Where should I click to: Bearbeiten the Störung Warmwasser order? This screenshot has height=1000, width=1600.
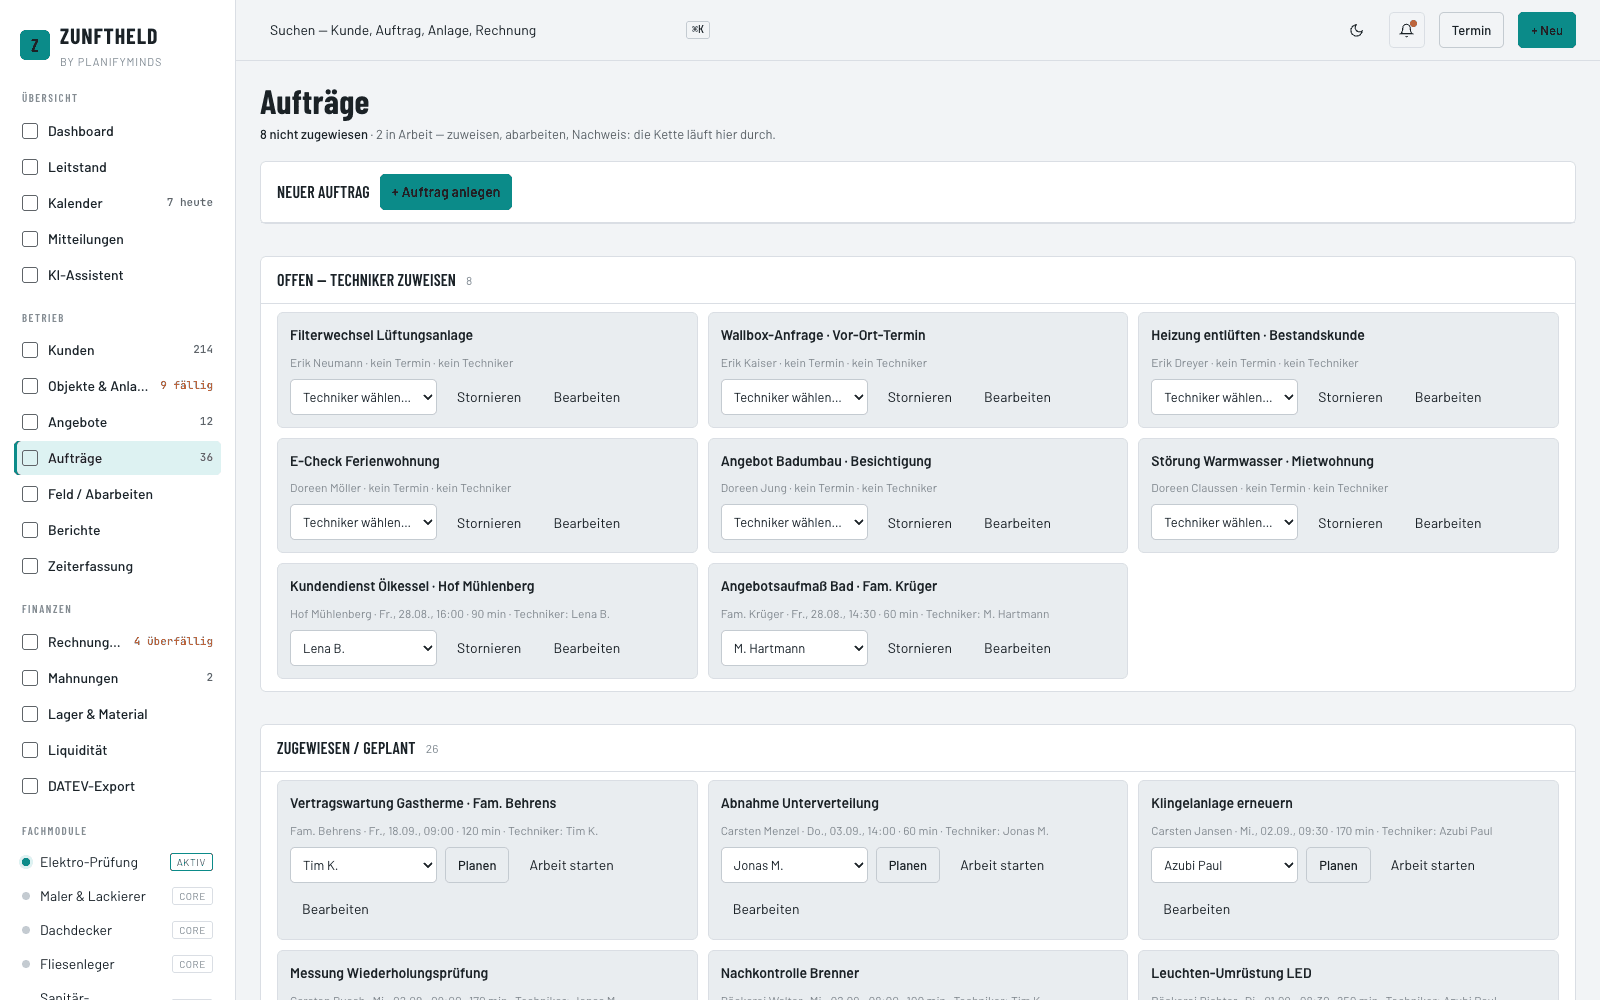[1448, 523]
